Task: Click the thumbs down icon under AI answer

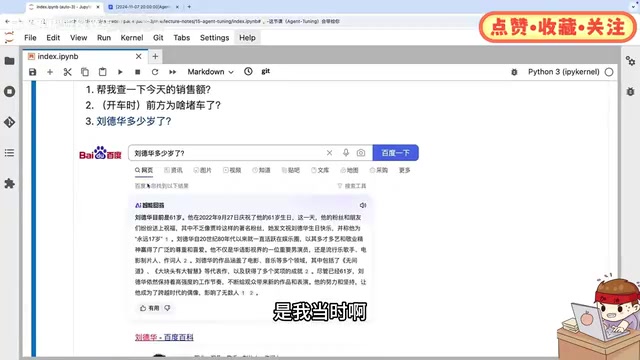Action: pos(167,308)
